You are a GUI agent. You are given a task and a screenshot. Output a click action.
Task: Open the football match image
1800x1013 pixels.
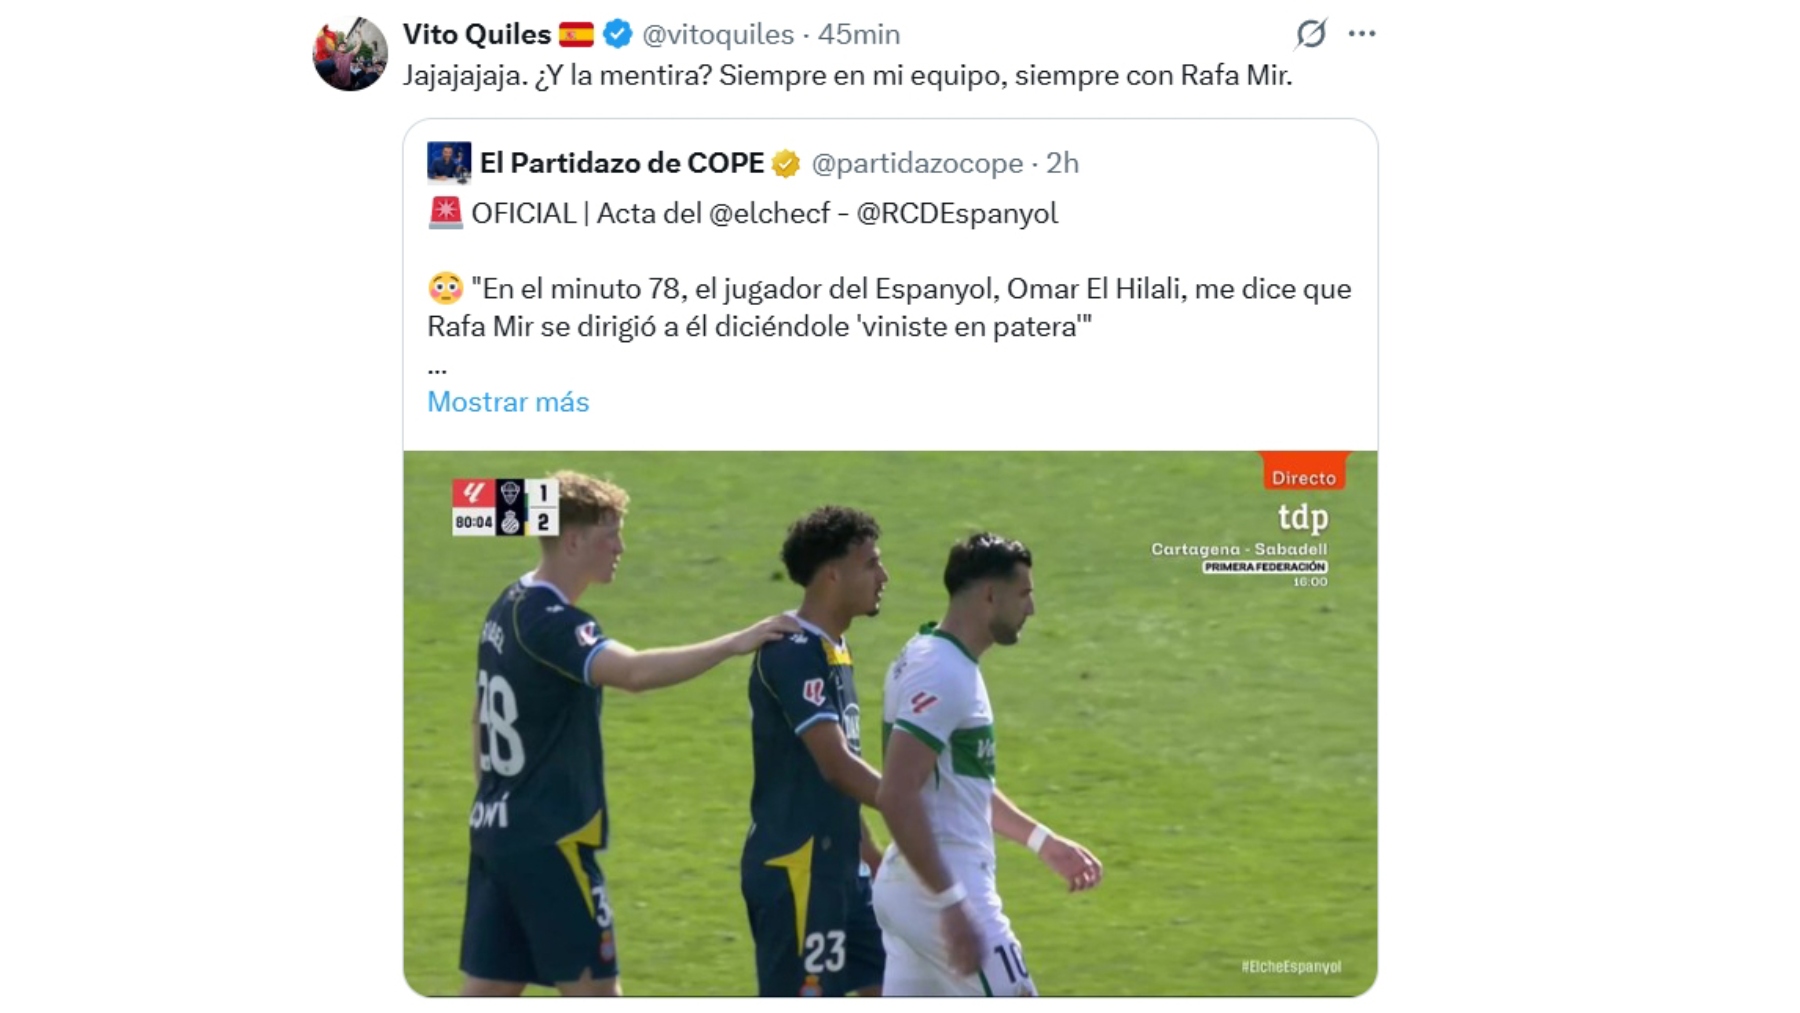(890, 723)
